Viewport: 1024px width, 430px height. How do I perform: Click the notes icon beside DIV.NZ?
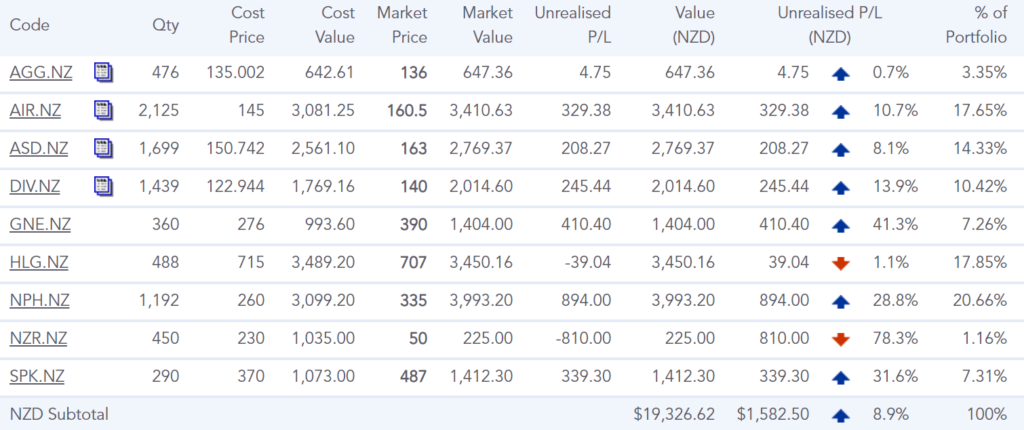104,186
